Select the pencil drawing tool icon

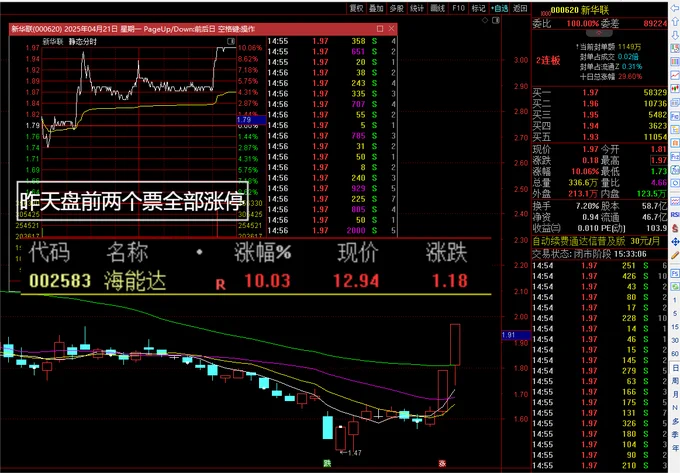(675, 255)
